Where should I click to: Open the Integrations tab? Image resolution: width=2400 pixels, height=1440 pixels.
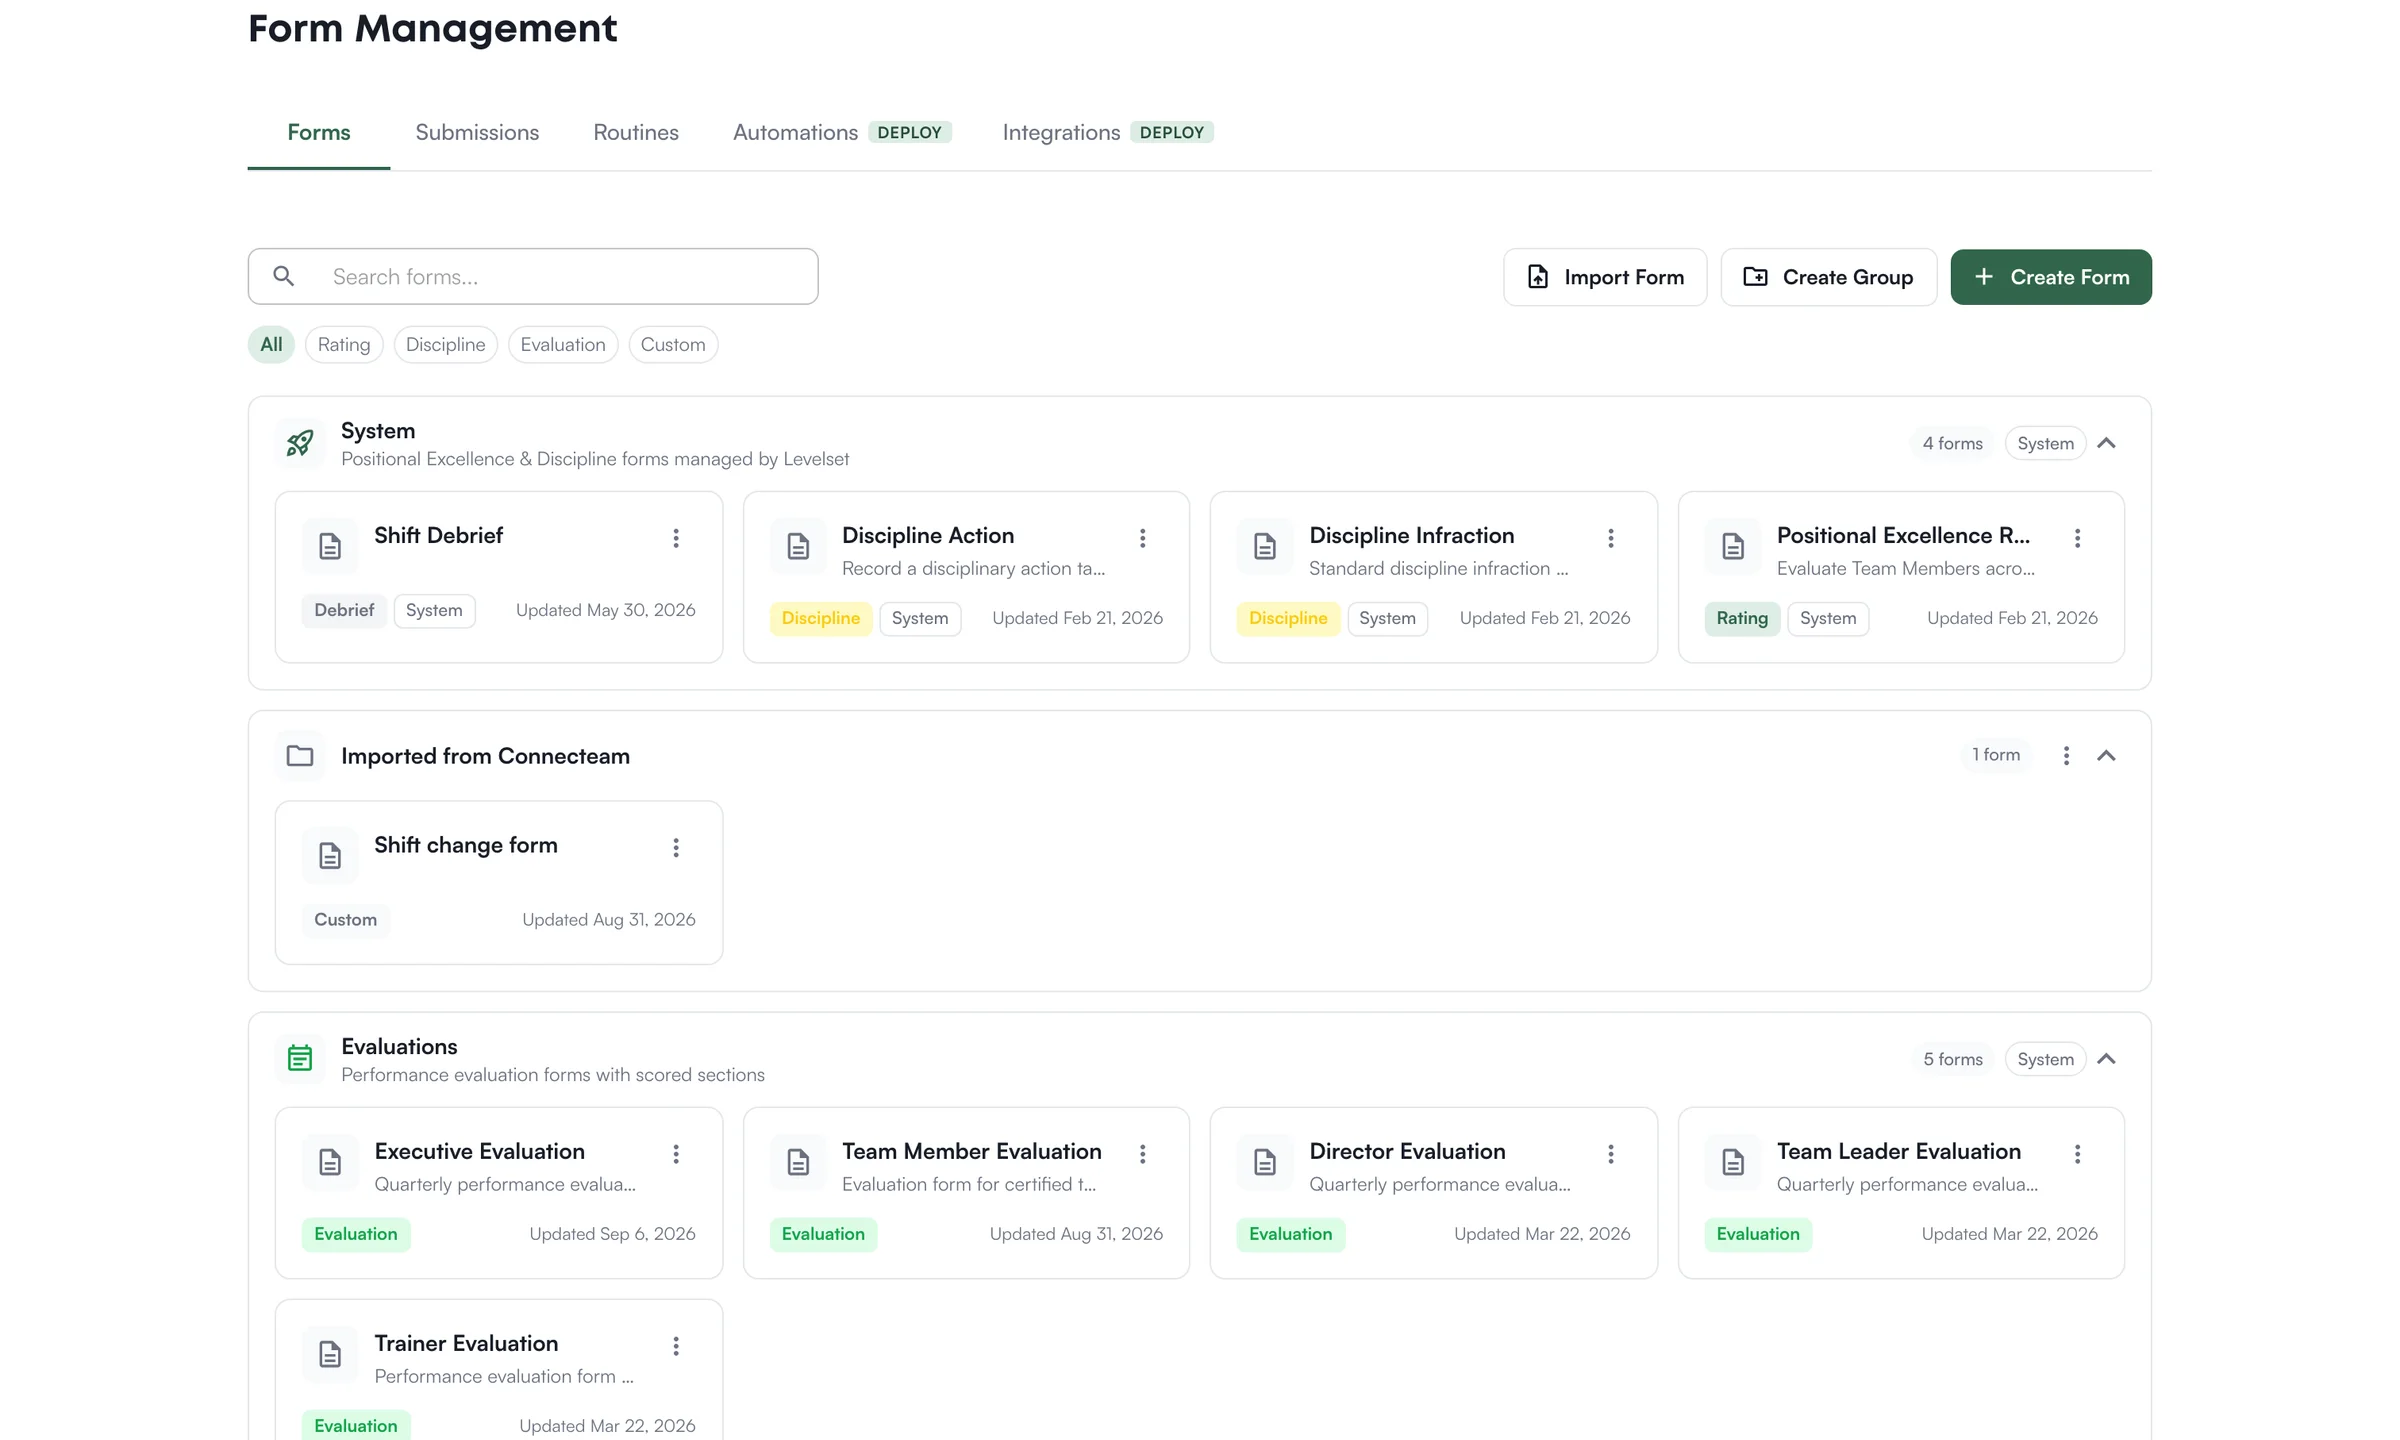coord(1108,132)
